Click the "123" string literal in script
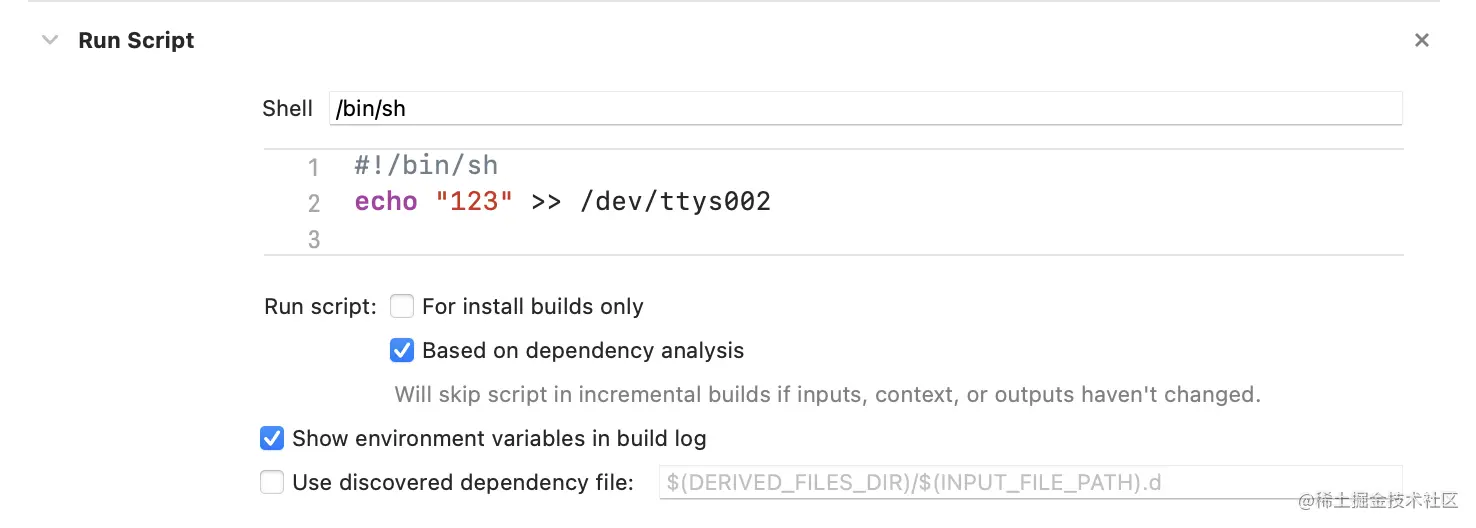The width and height of the screenshot is (1476, 528). pyautogui.click(x=474, y=202)
